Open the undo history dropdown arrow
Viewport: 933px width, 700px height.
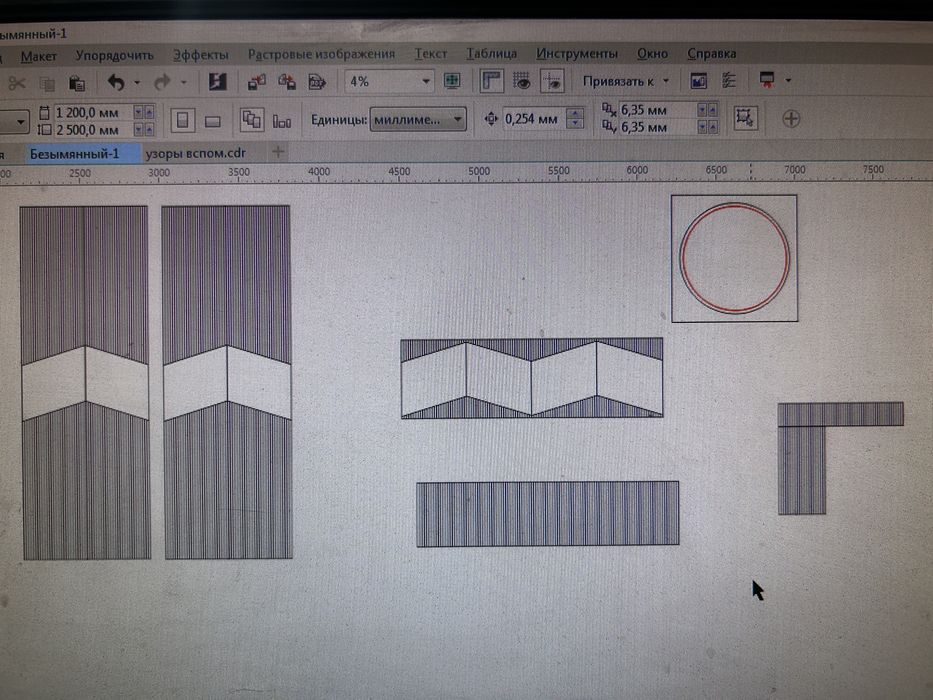(137, 83)
